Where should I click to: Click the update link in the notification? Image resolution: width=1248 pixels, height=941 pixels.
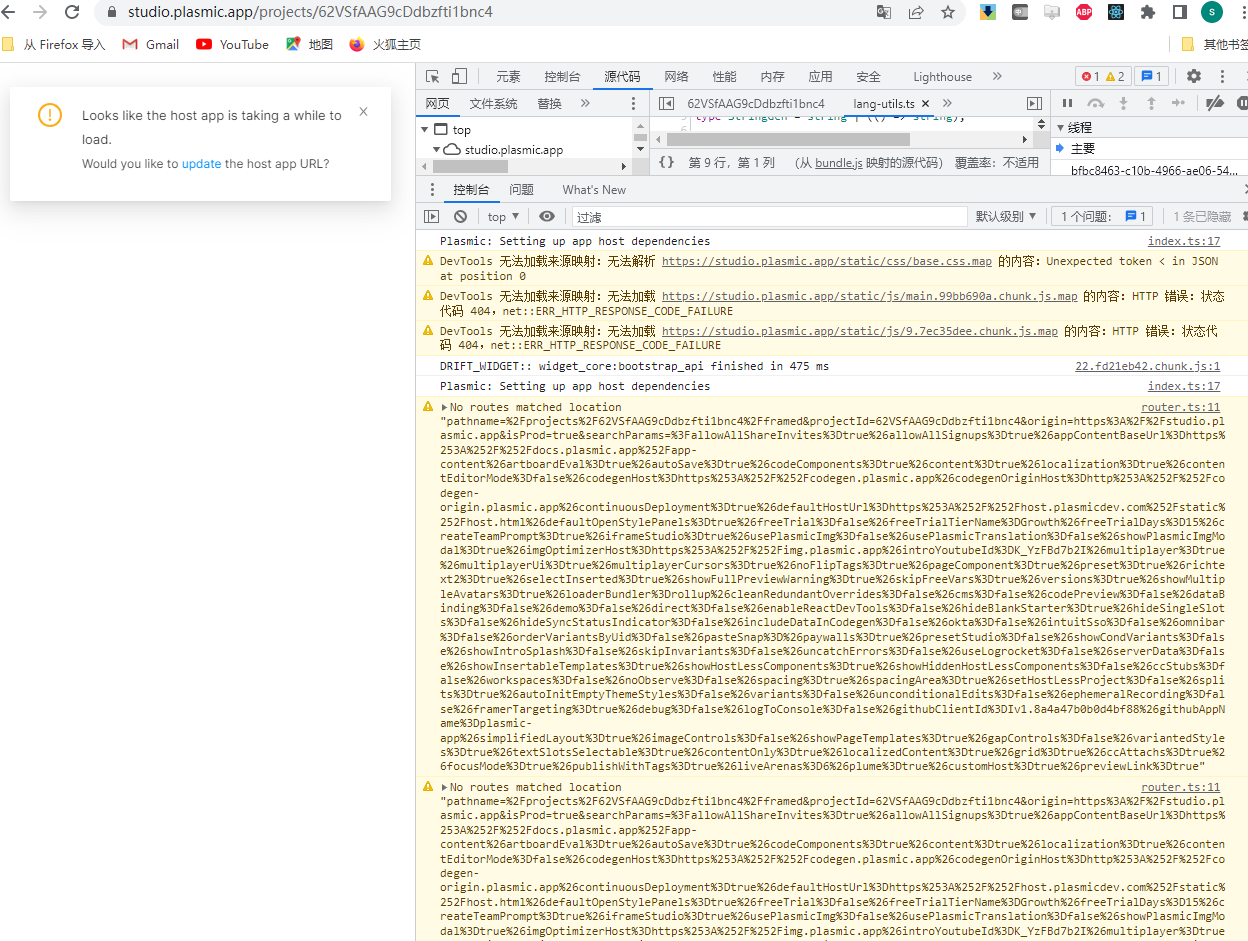(x=201, y=164)
